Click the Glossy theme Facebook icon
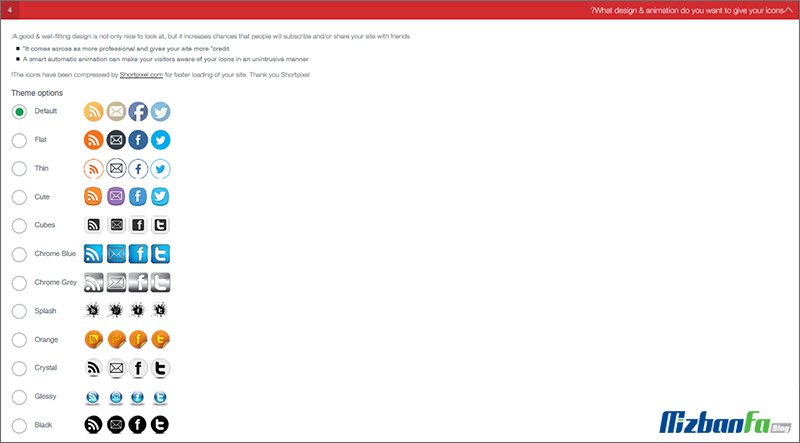This screenshot has height=443, width=800. (x=138, y=397)
